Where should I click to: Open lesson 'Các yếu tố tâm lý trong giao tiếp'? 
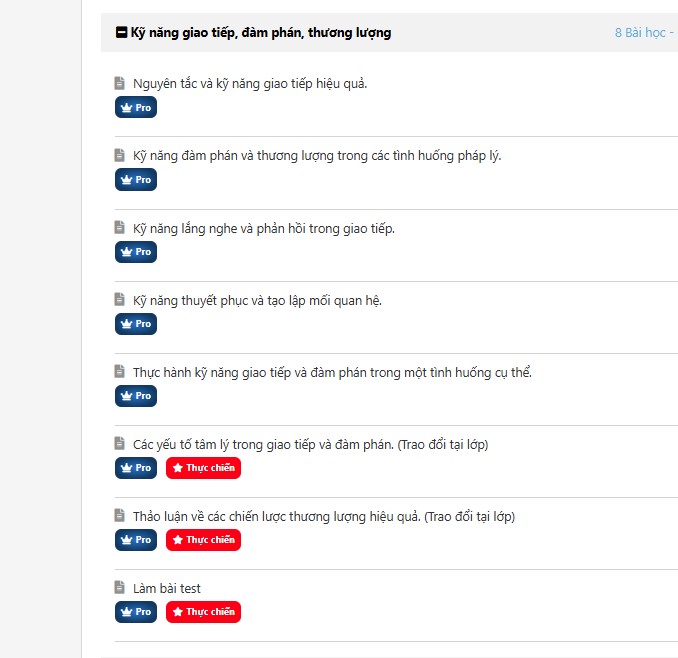(310, 444)
